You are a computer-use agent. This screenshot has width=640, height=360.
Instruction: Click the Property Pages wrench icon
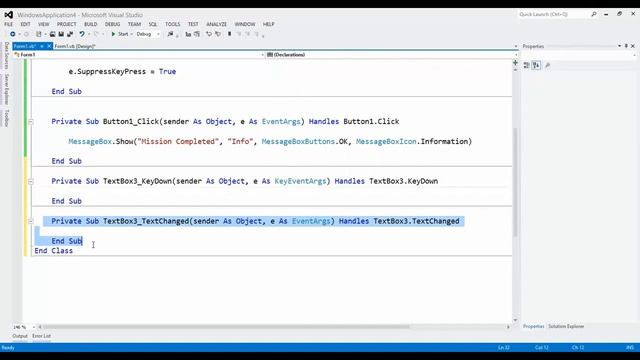point(548,65)
